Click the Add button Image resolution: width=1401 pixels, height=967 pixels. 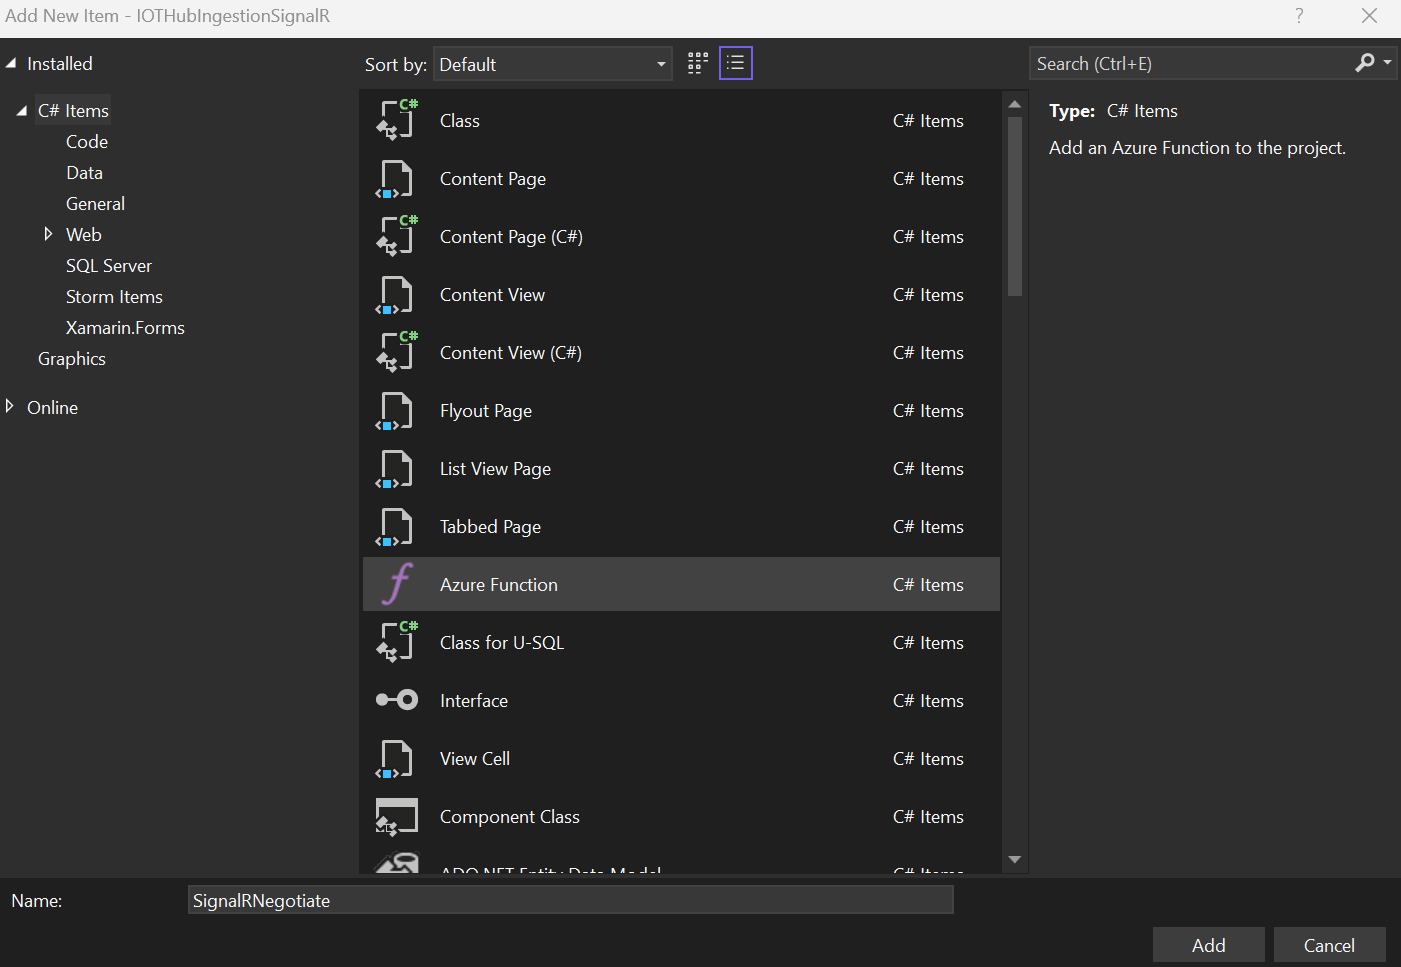click(x=1208, y=945)
